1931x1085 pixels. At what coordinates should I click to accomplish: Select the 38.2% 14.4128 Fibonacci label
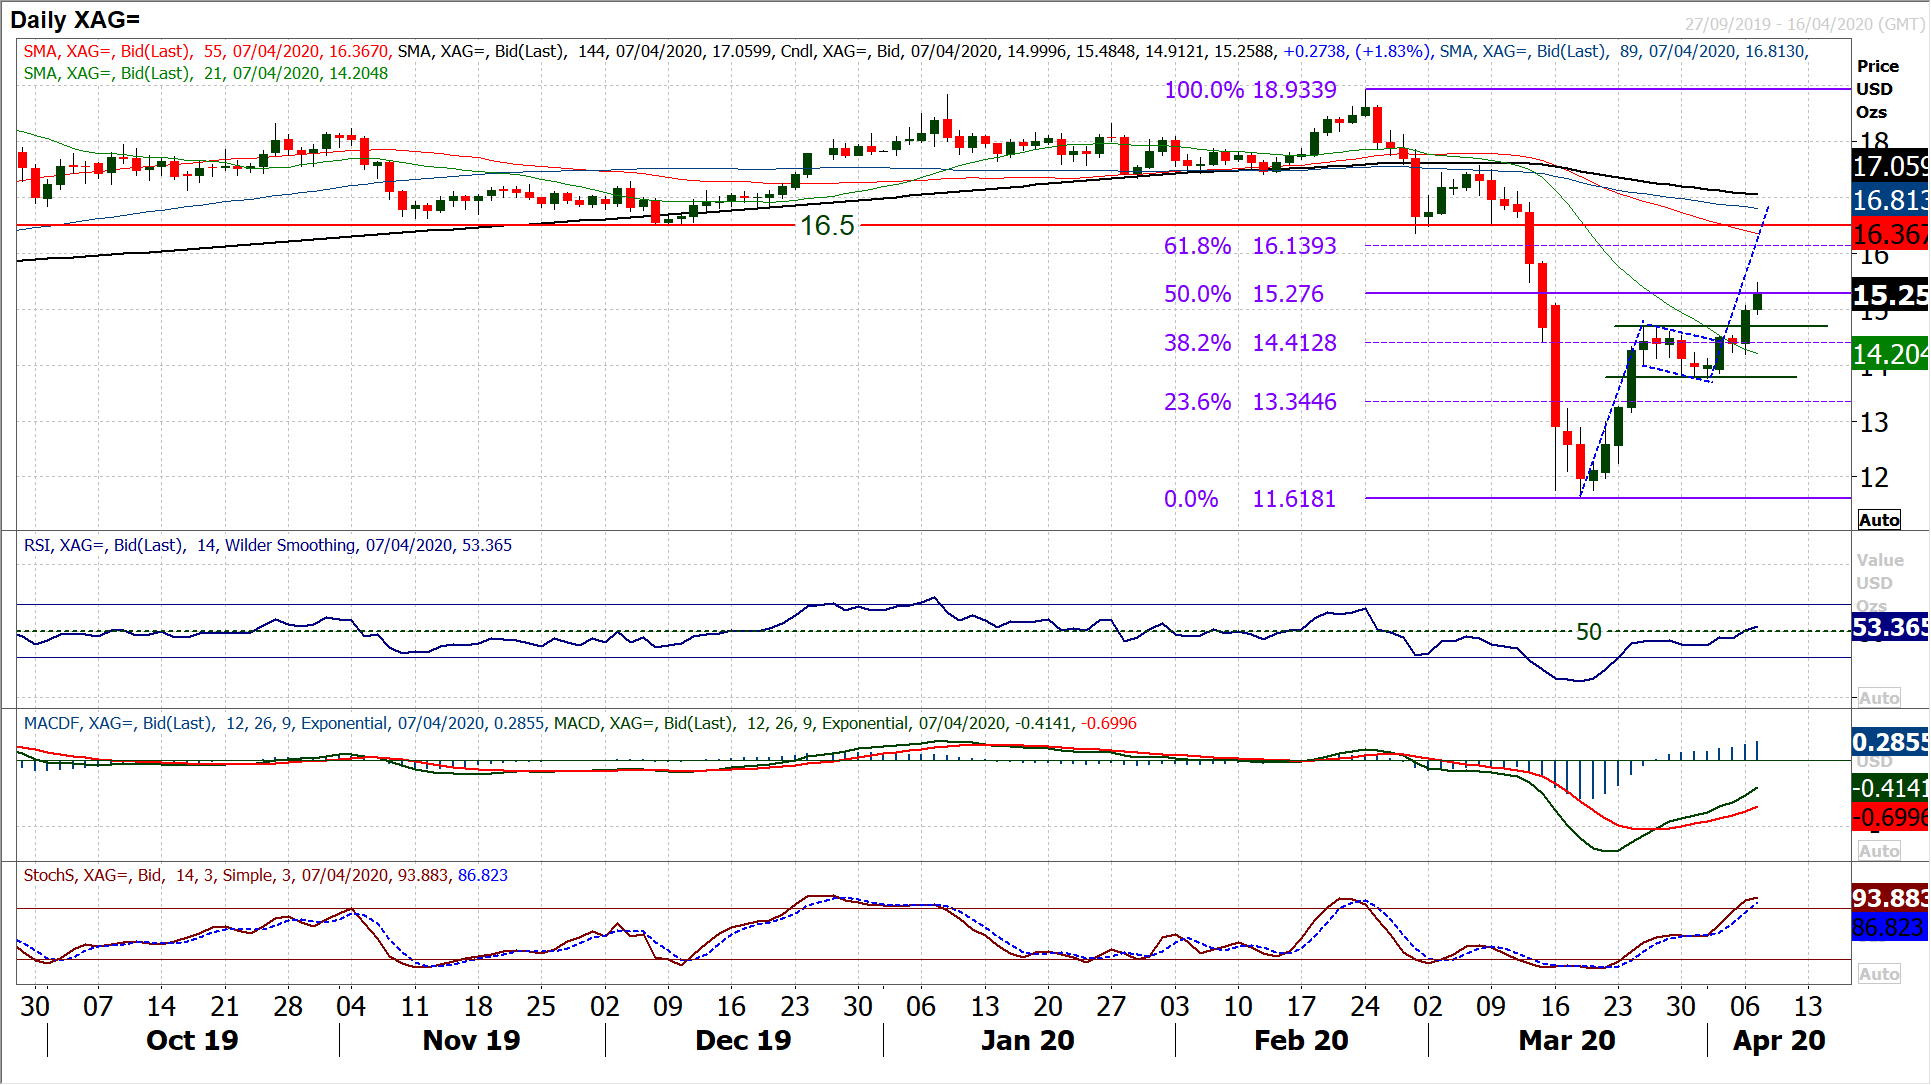1250,343
